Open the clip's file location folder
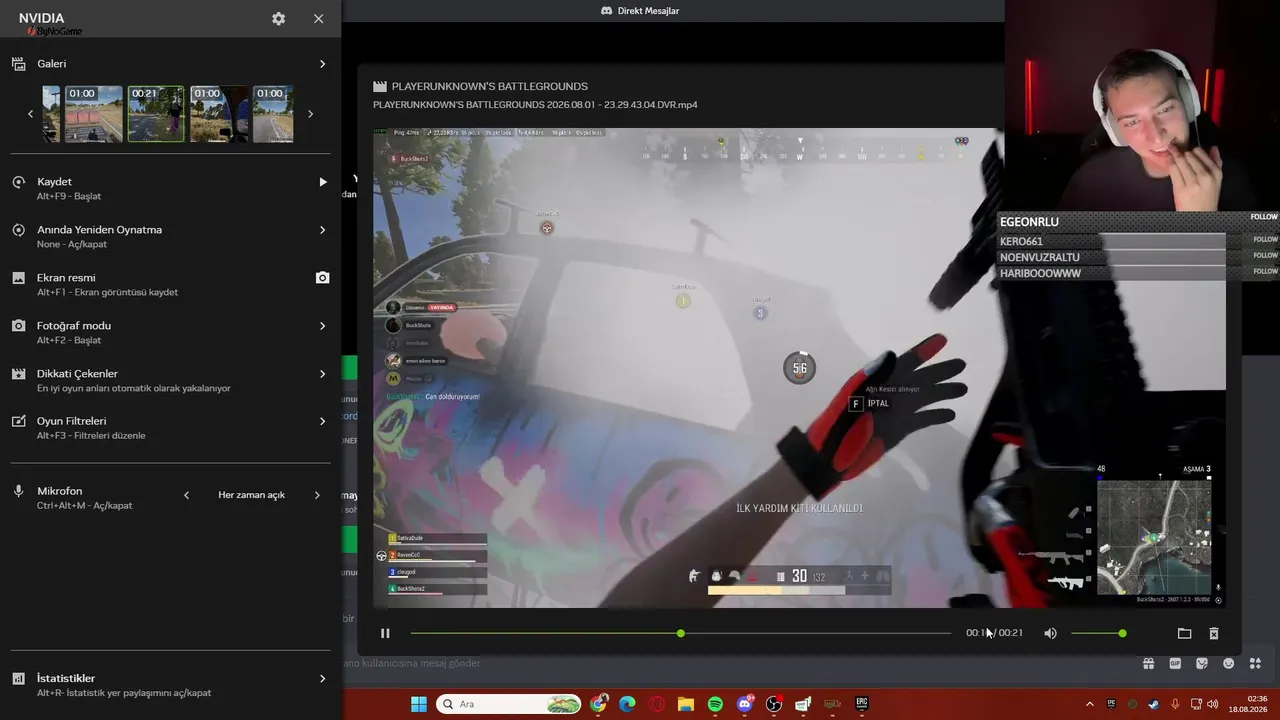The width and height of the screenshot is (1280, 720). click(1184, 633)
